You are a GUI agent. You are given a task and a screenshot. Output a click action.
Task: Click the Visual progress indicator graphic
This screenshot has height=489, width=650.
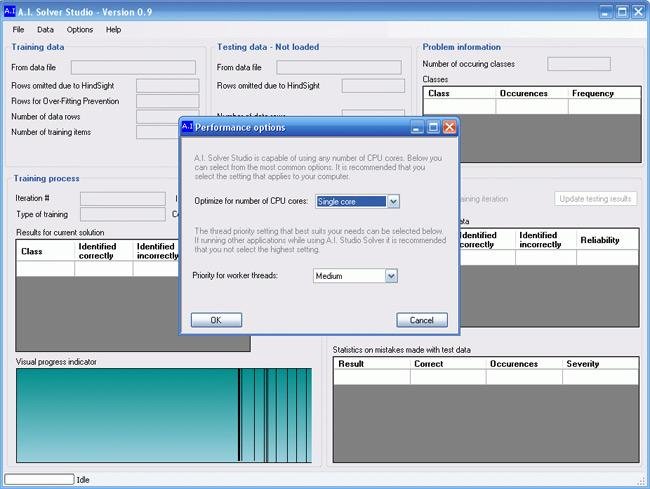click(x=164, y=415)
